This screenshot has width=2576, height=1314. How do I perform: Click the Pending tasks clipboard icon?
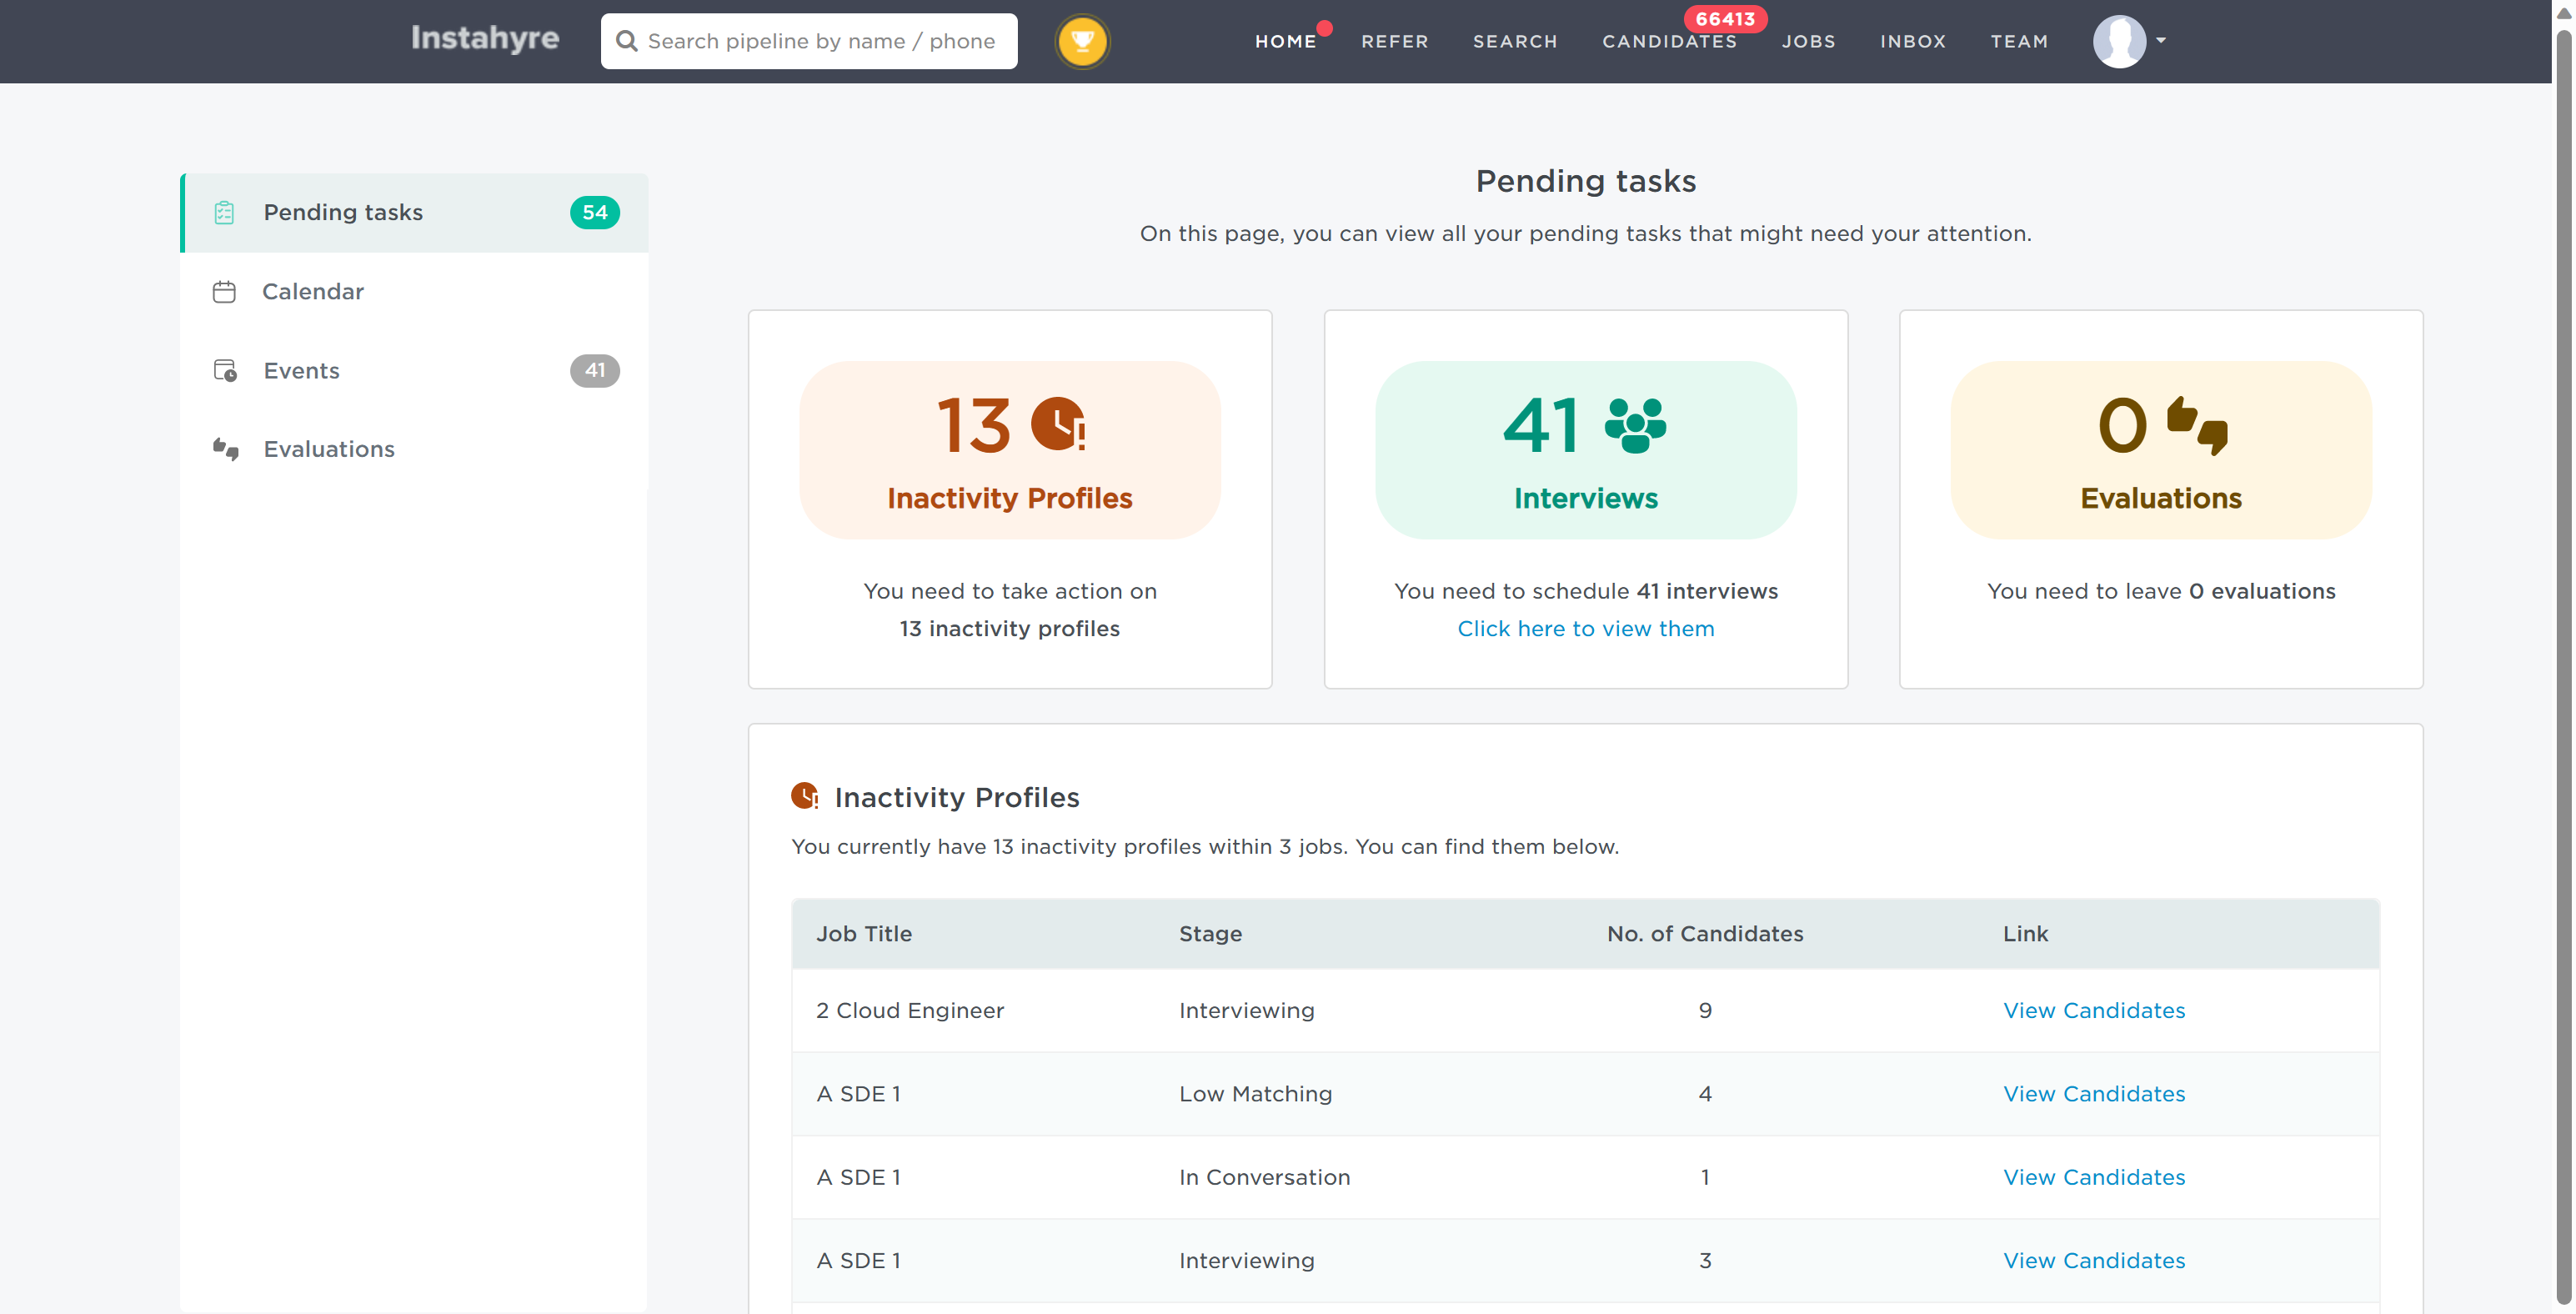pyautogui.click(x=224, y=212)
